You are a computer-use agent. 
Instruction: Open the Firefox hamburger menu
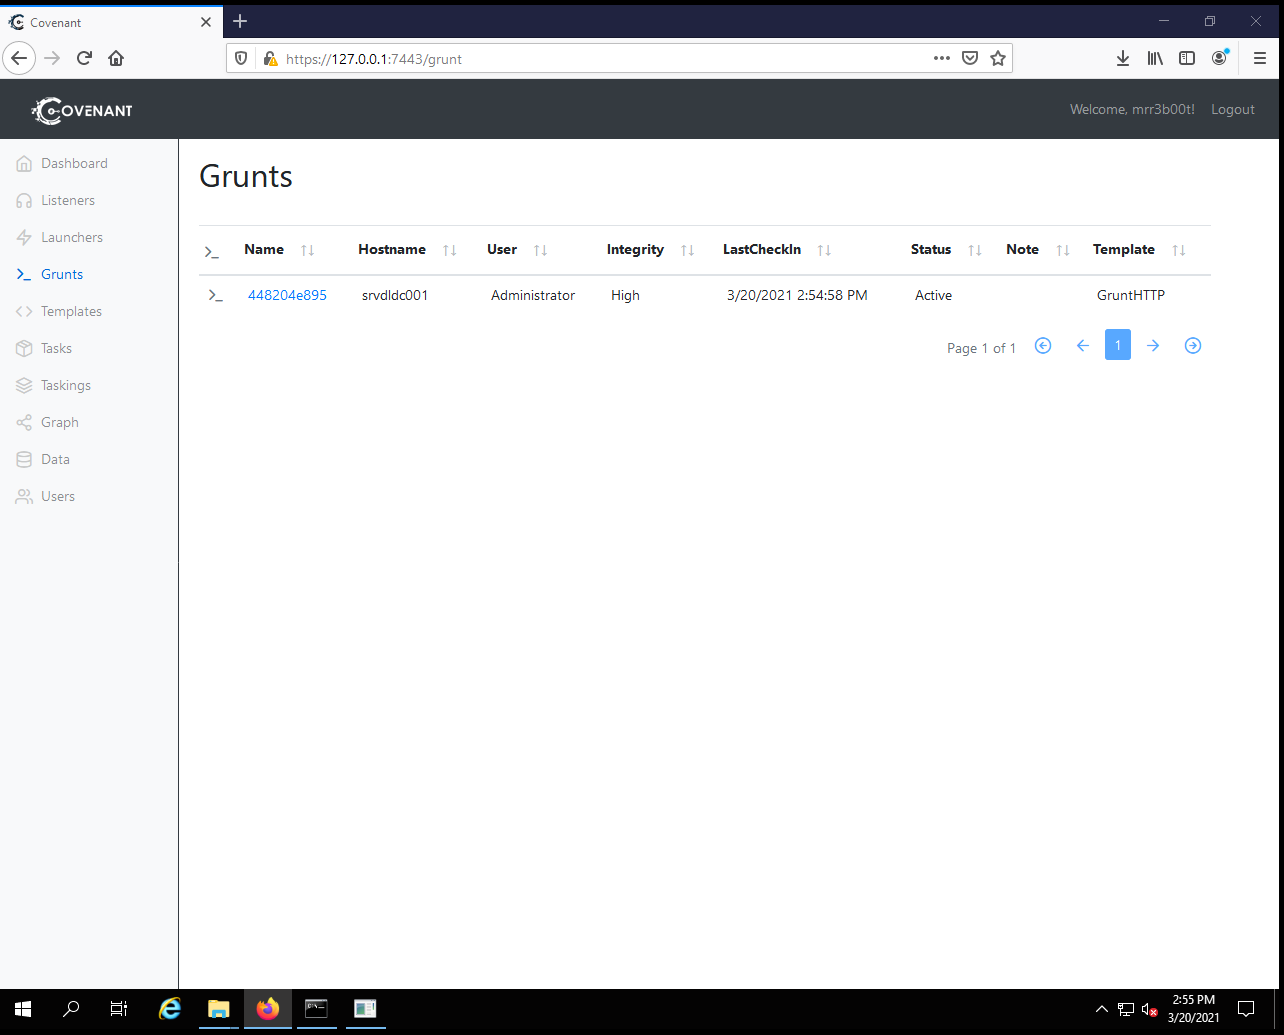1260,58
